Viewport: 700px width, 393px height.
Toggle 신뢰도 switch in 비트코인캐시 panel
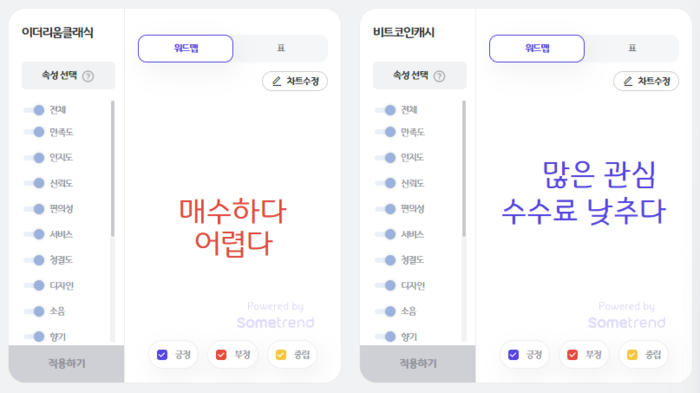coord(385,183)
